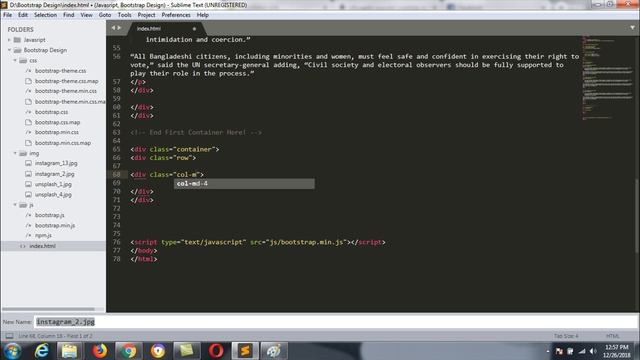Select instagram_2.jpg in sidebar
The image size is (640, 360).
point(54,174)
